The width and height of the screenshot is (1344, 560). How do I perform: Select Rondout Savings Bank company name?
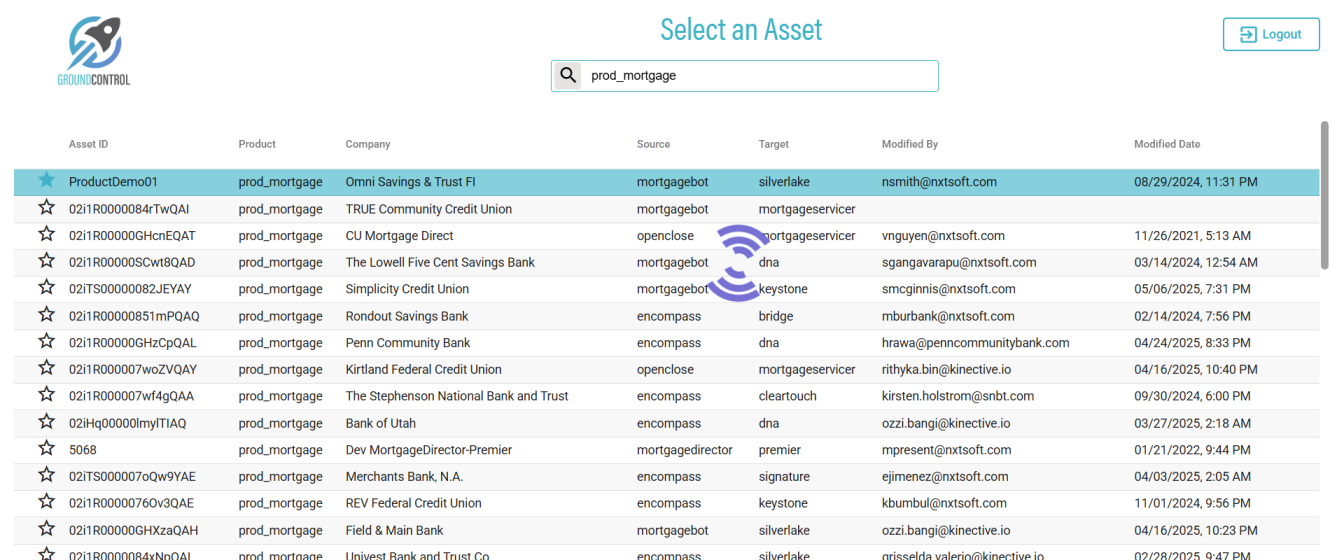click(407, 316)
